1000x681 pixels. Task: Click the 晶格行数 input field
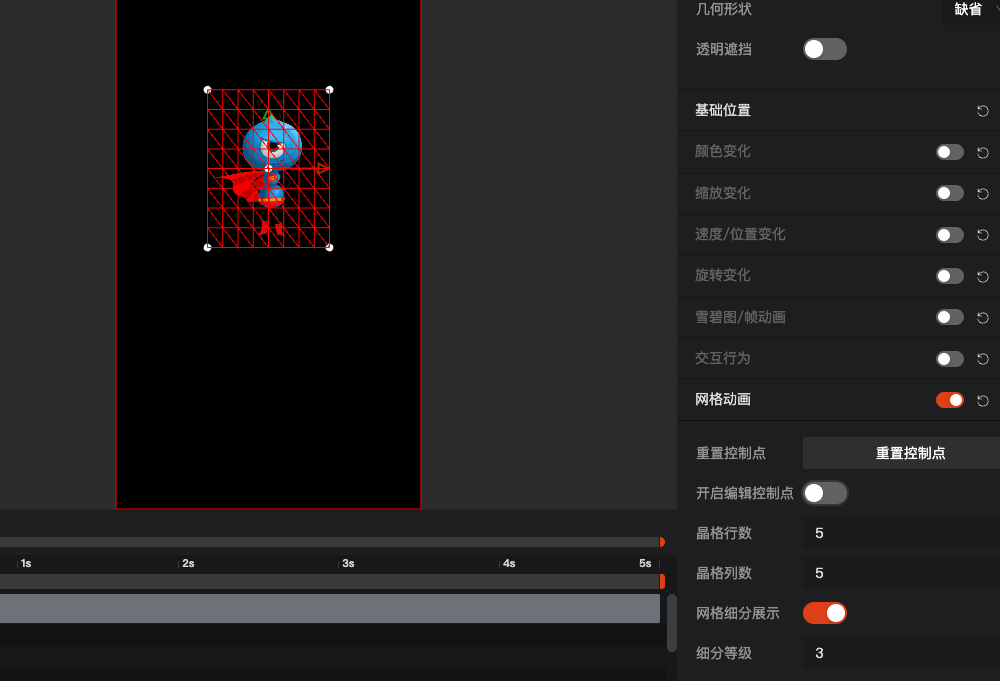tap(901, 533)
